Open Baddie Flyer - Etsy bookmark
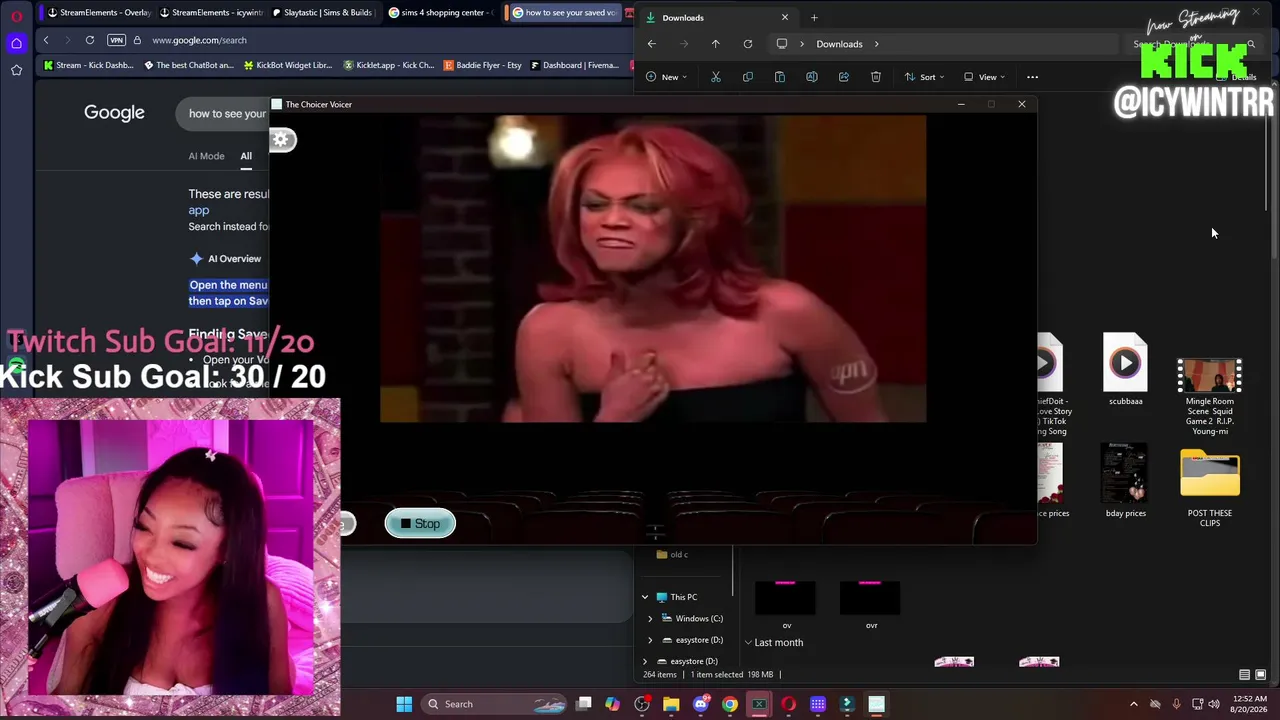Screen dimensions: 1280x720 click(482, 65)
